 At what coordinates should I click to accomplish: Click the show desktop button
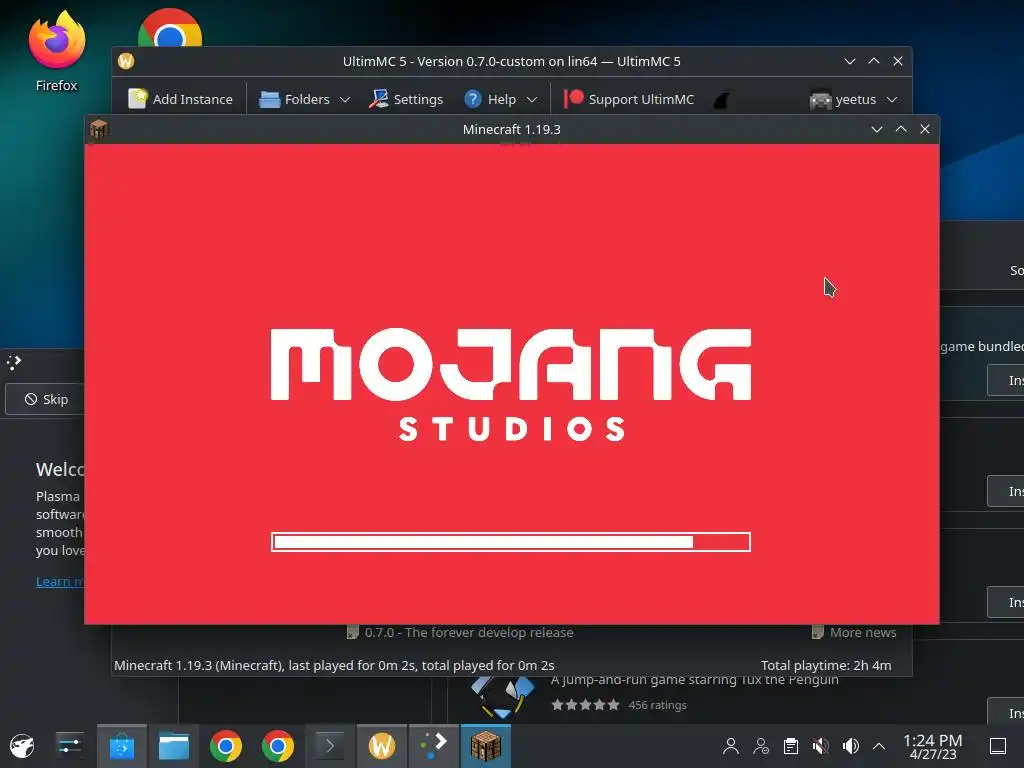[x=998, y=746]
